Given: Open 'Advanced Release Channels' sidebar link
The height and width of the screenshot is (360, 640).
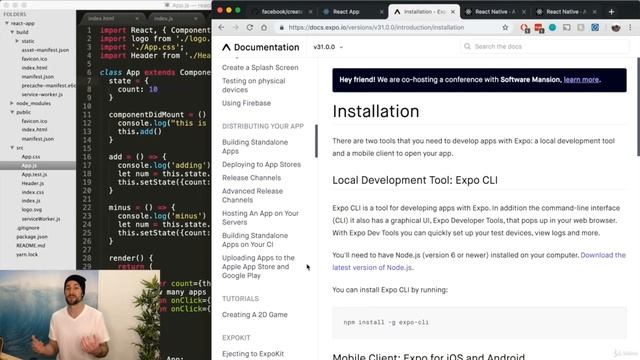Looking at the screenshot, I should tap(252, 196).
